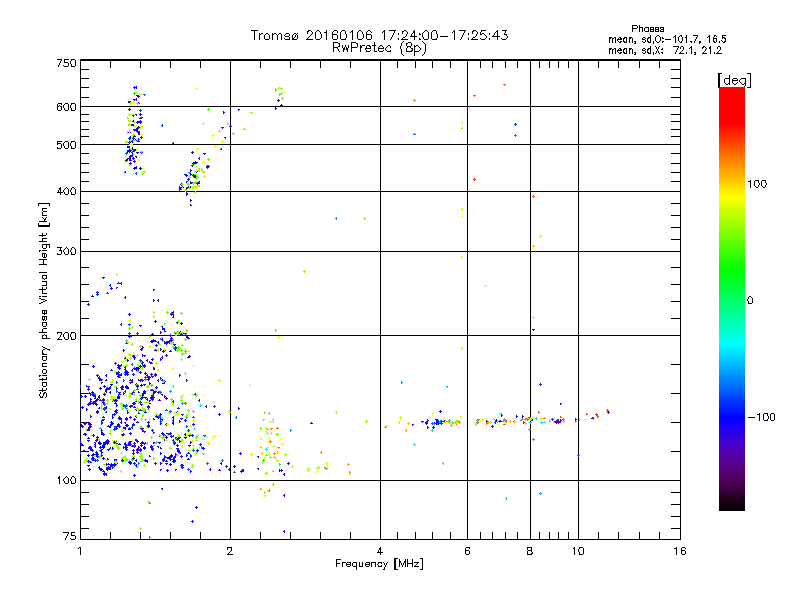Click the colorbar label '0'
Screen dimensions: 800x600
coord(750,301)
